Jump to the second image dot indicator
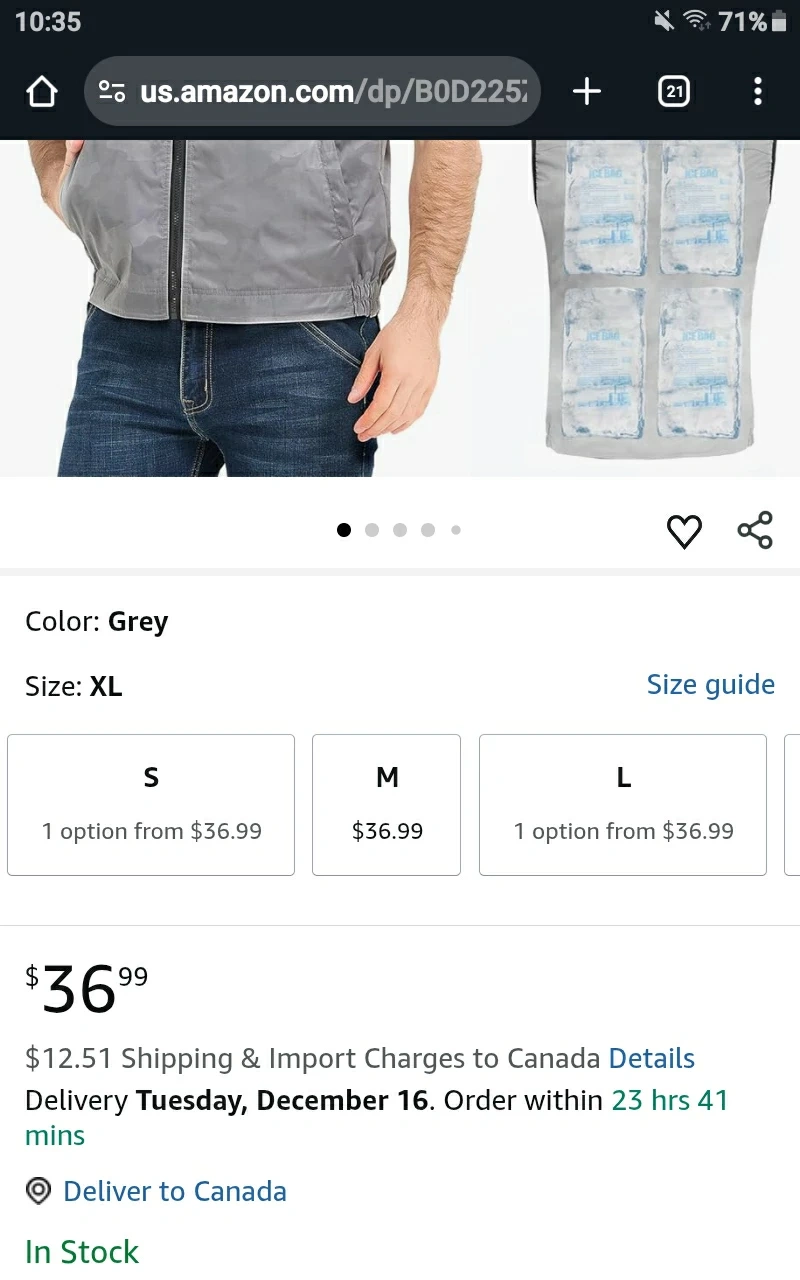800x1280 pixels. click(372, 530)
